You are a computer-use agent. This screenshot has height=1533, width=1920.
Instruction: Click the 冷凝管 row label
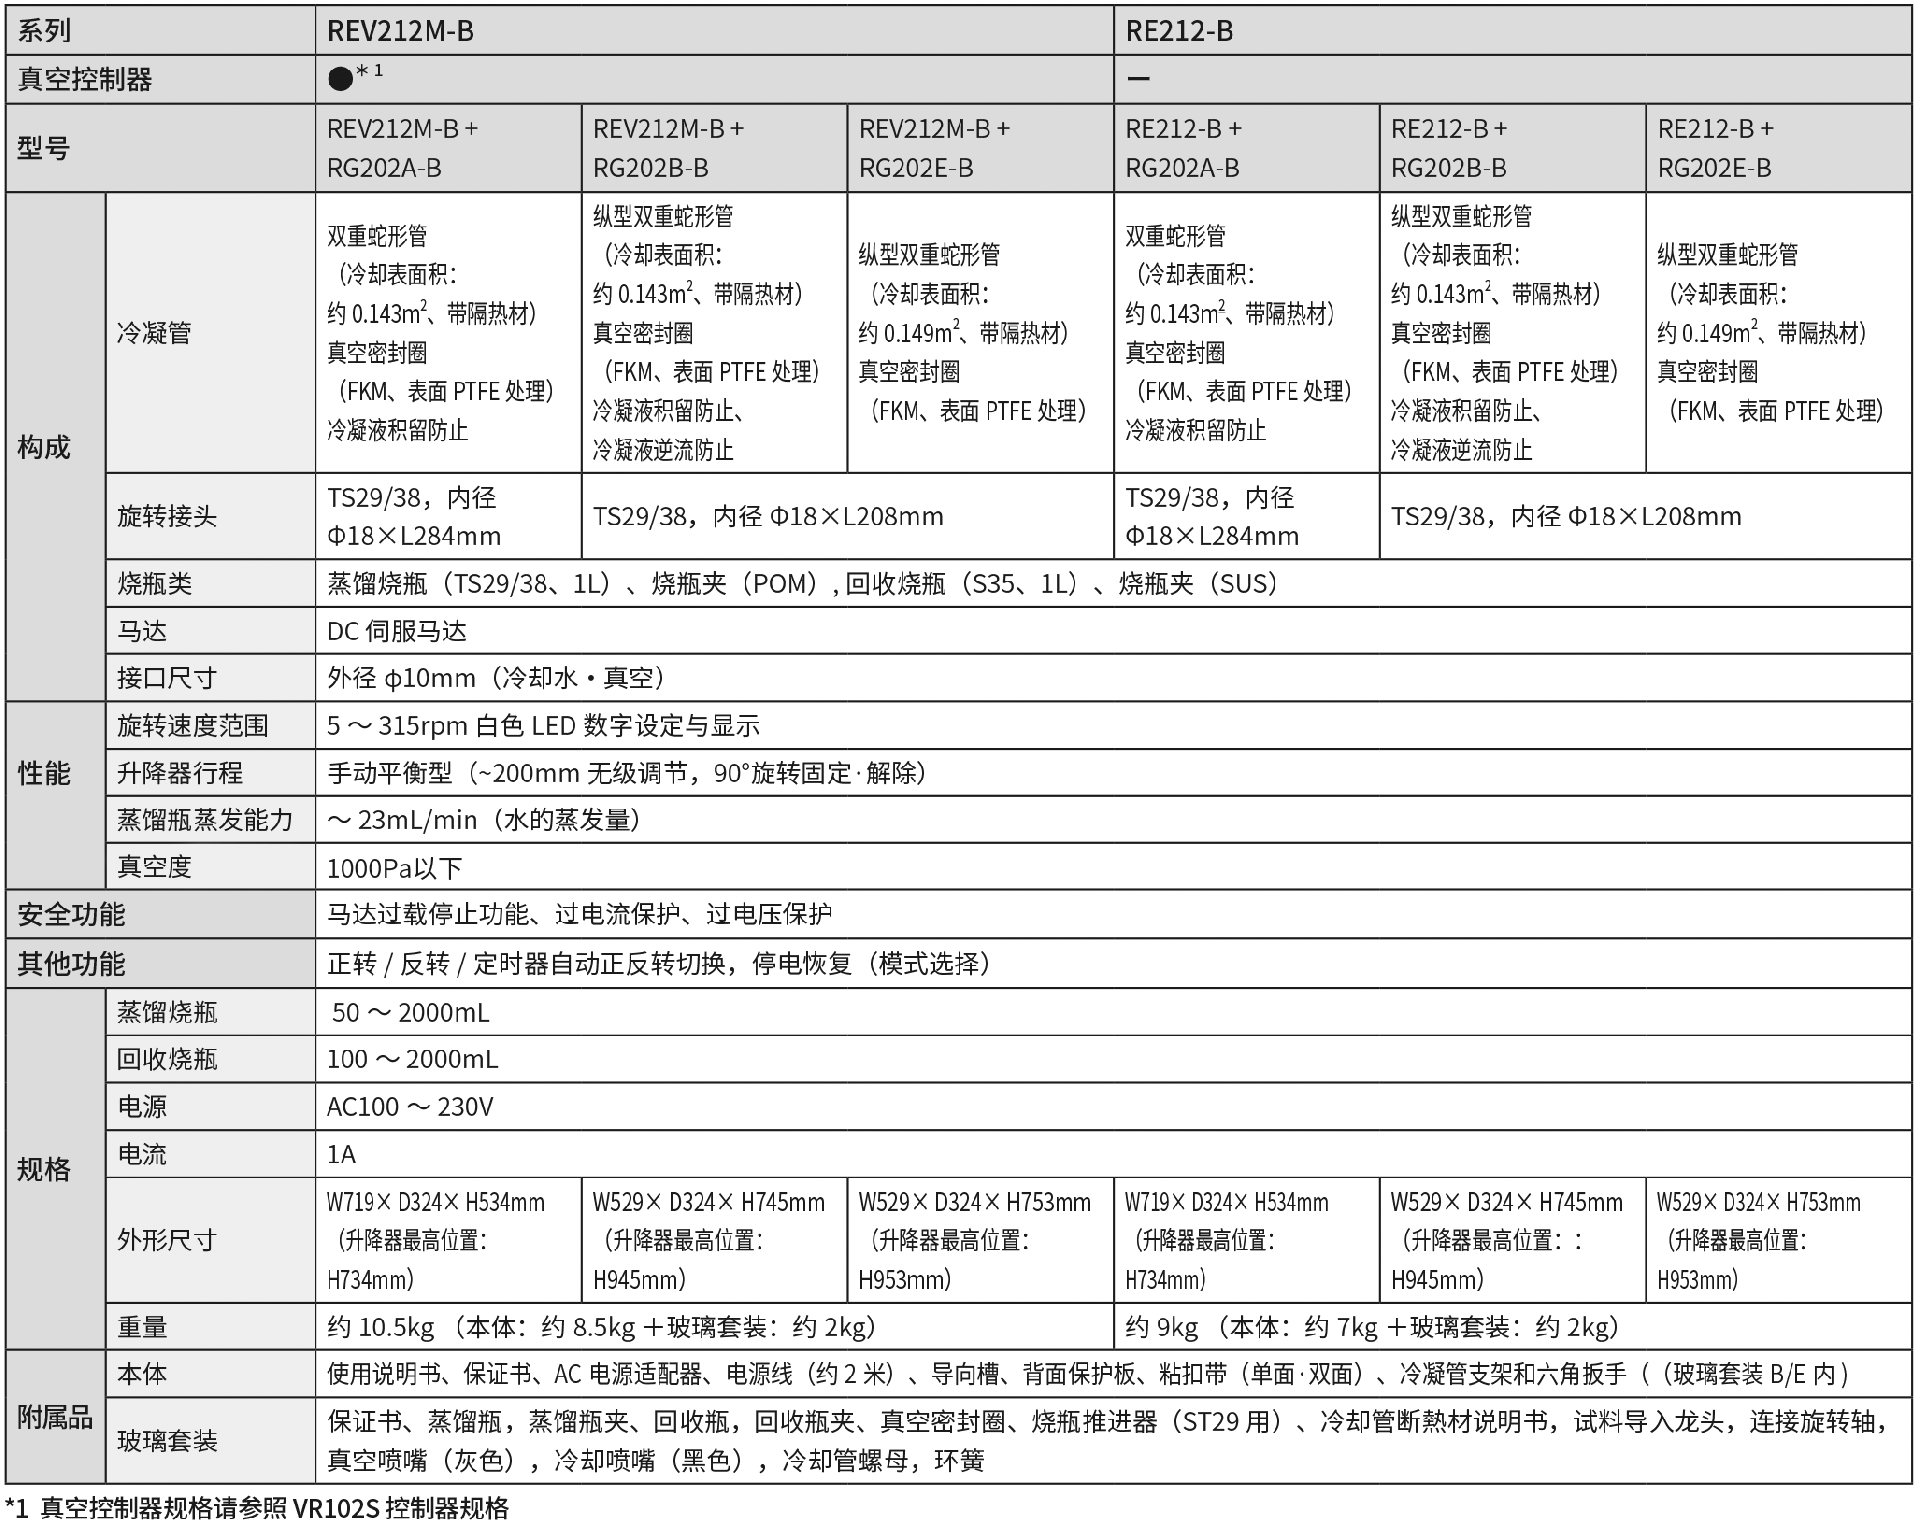coord(154,333)
